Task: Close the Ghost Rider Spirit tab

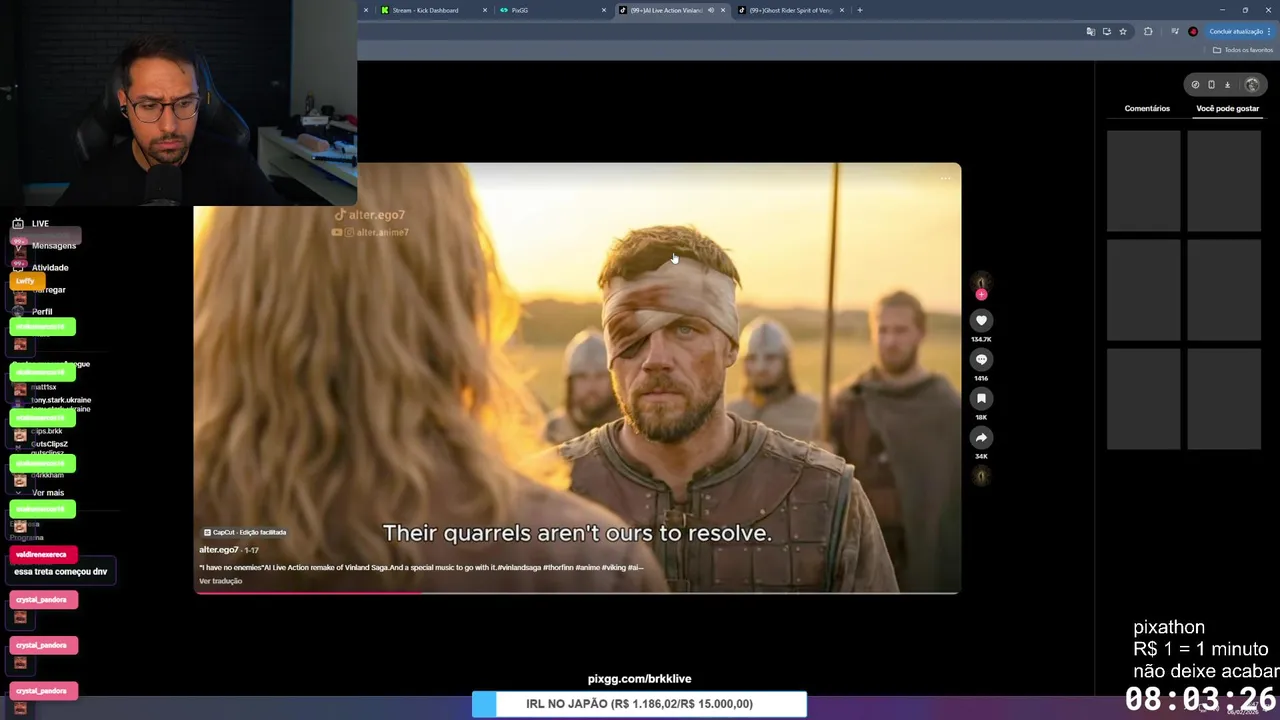Action: coord(842,10)
